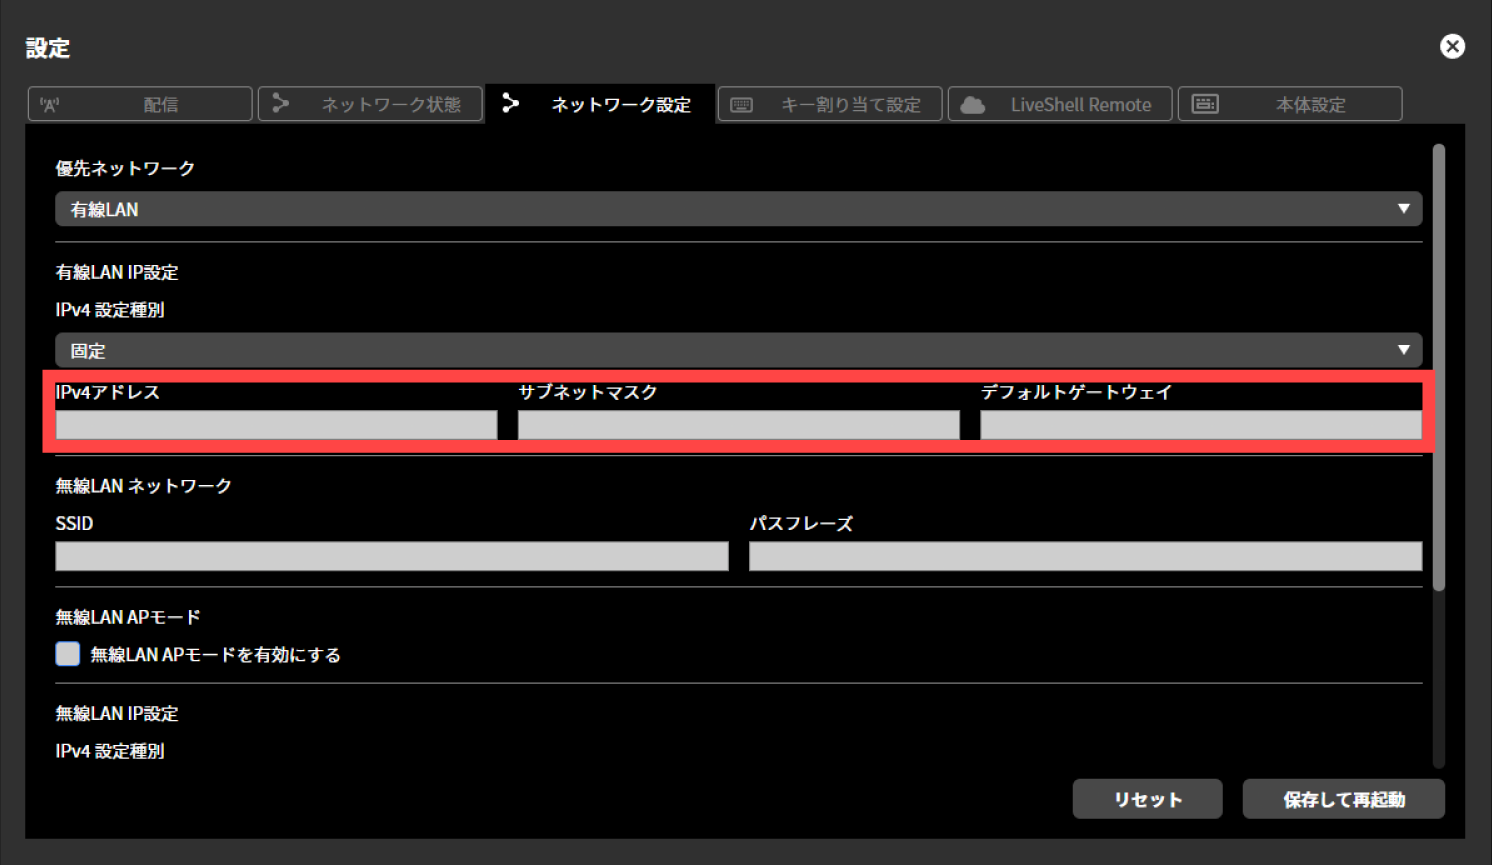
Task: Click the cloud icon on LiveShell Remote tab
Action: coord(974,104)
